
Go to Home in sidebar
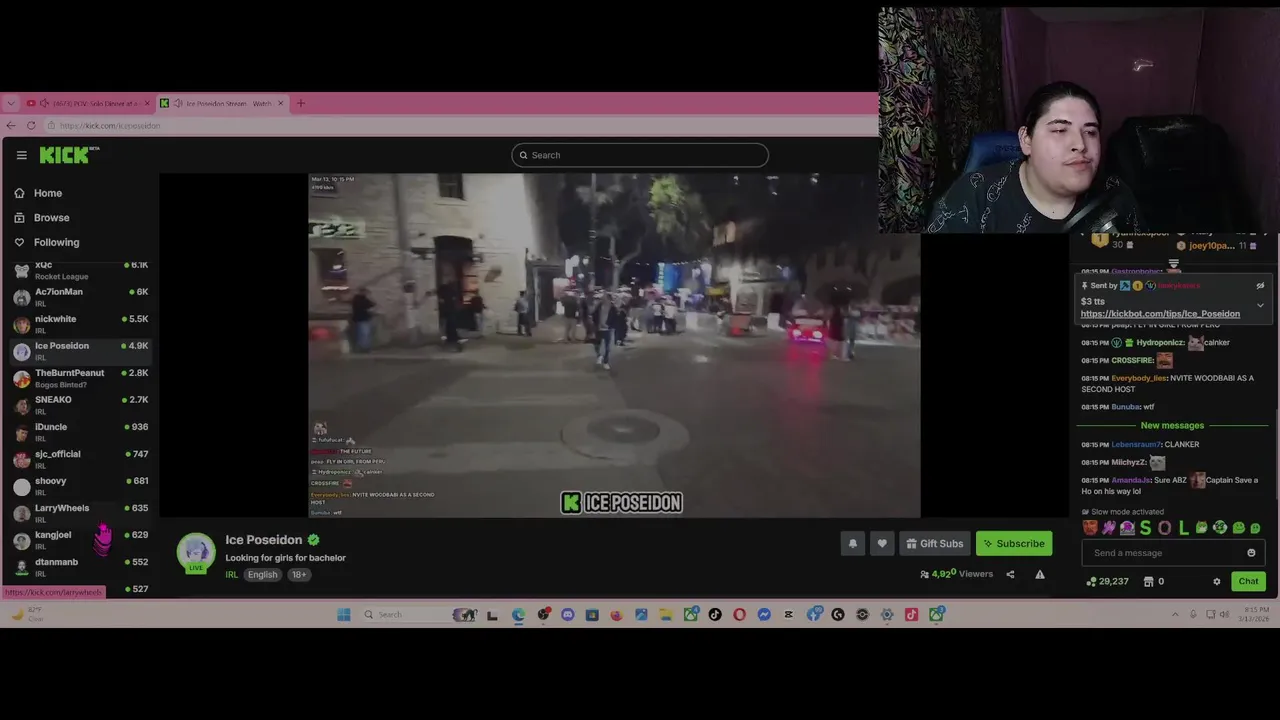click(x=47, y=193)
